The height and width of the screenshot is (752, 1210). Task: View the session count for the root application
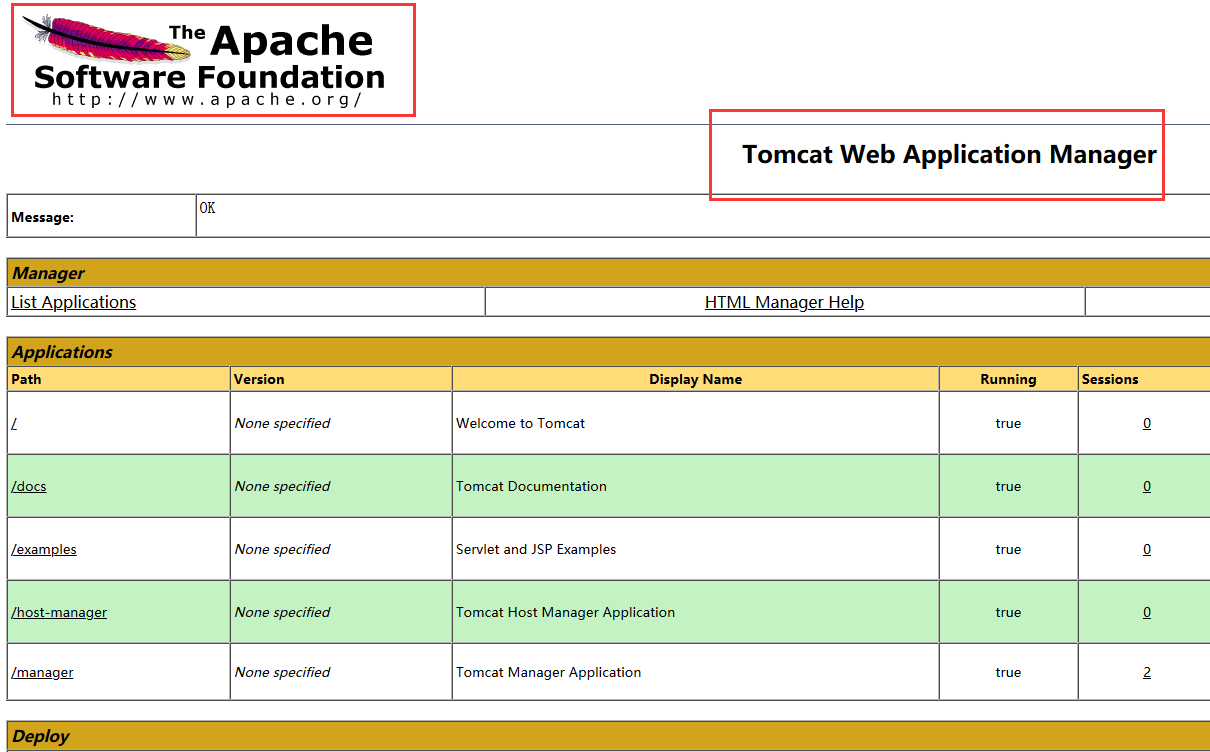pyautogui.click(x=1147, y=423)
